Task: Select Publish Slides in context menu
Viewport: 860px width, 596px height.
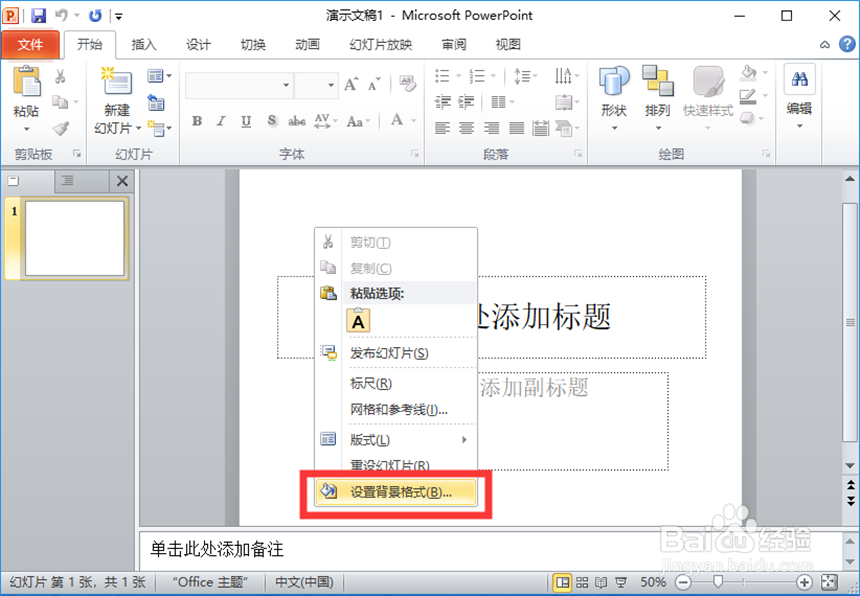Action: pyautogui.click(x=395, y=353)
